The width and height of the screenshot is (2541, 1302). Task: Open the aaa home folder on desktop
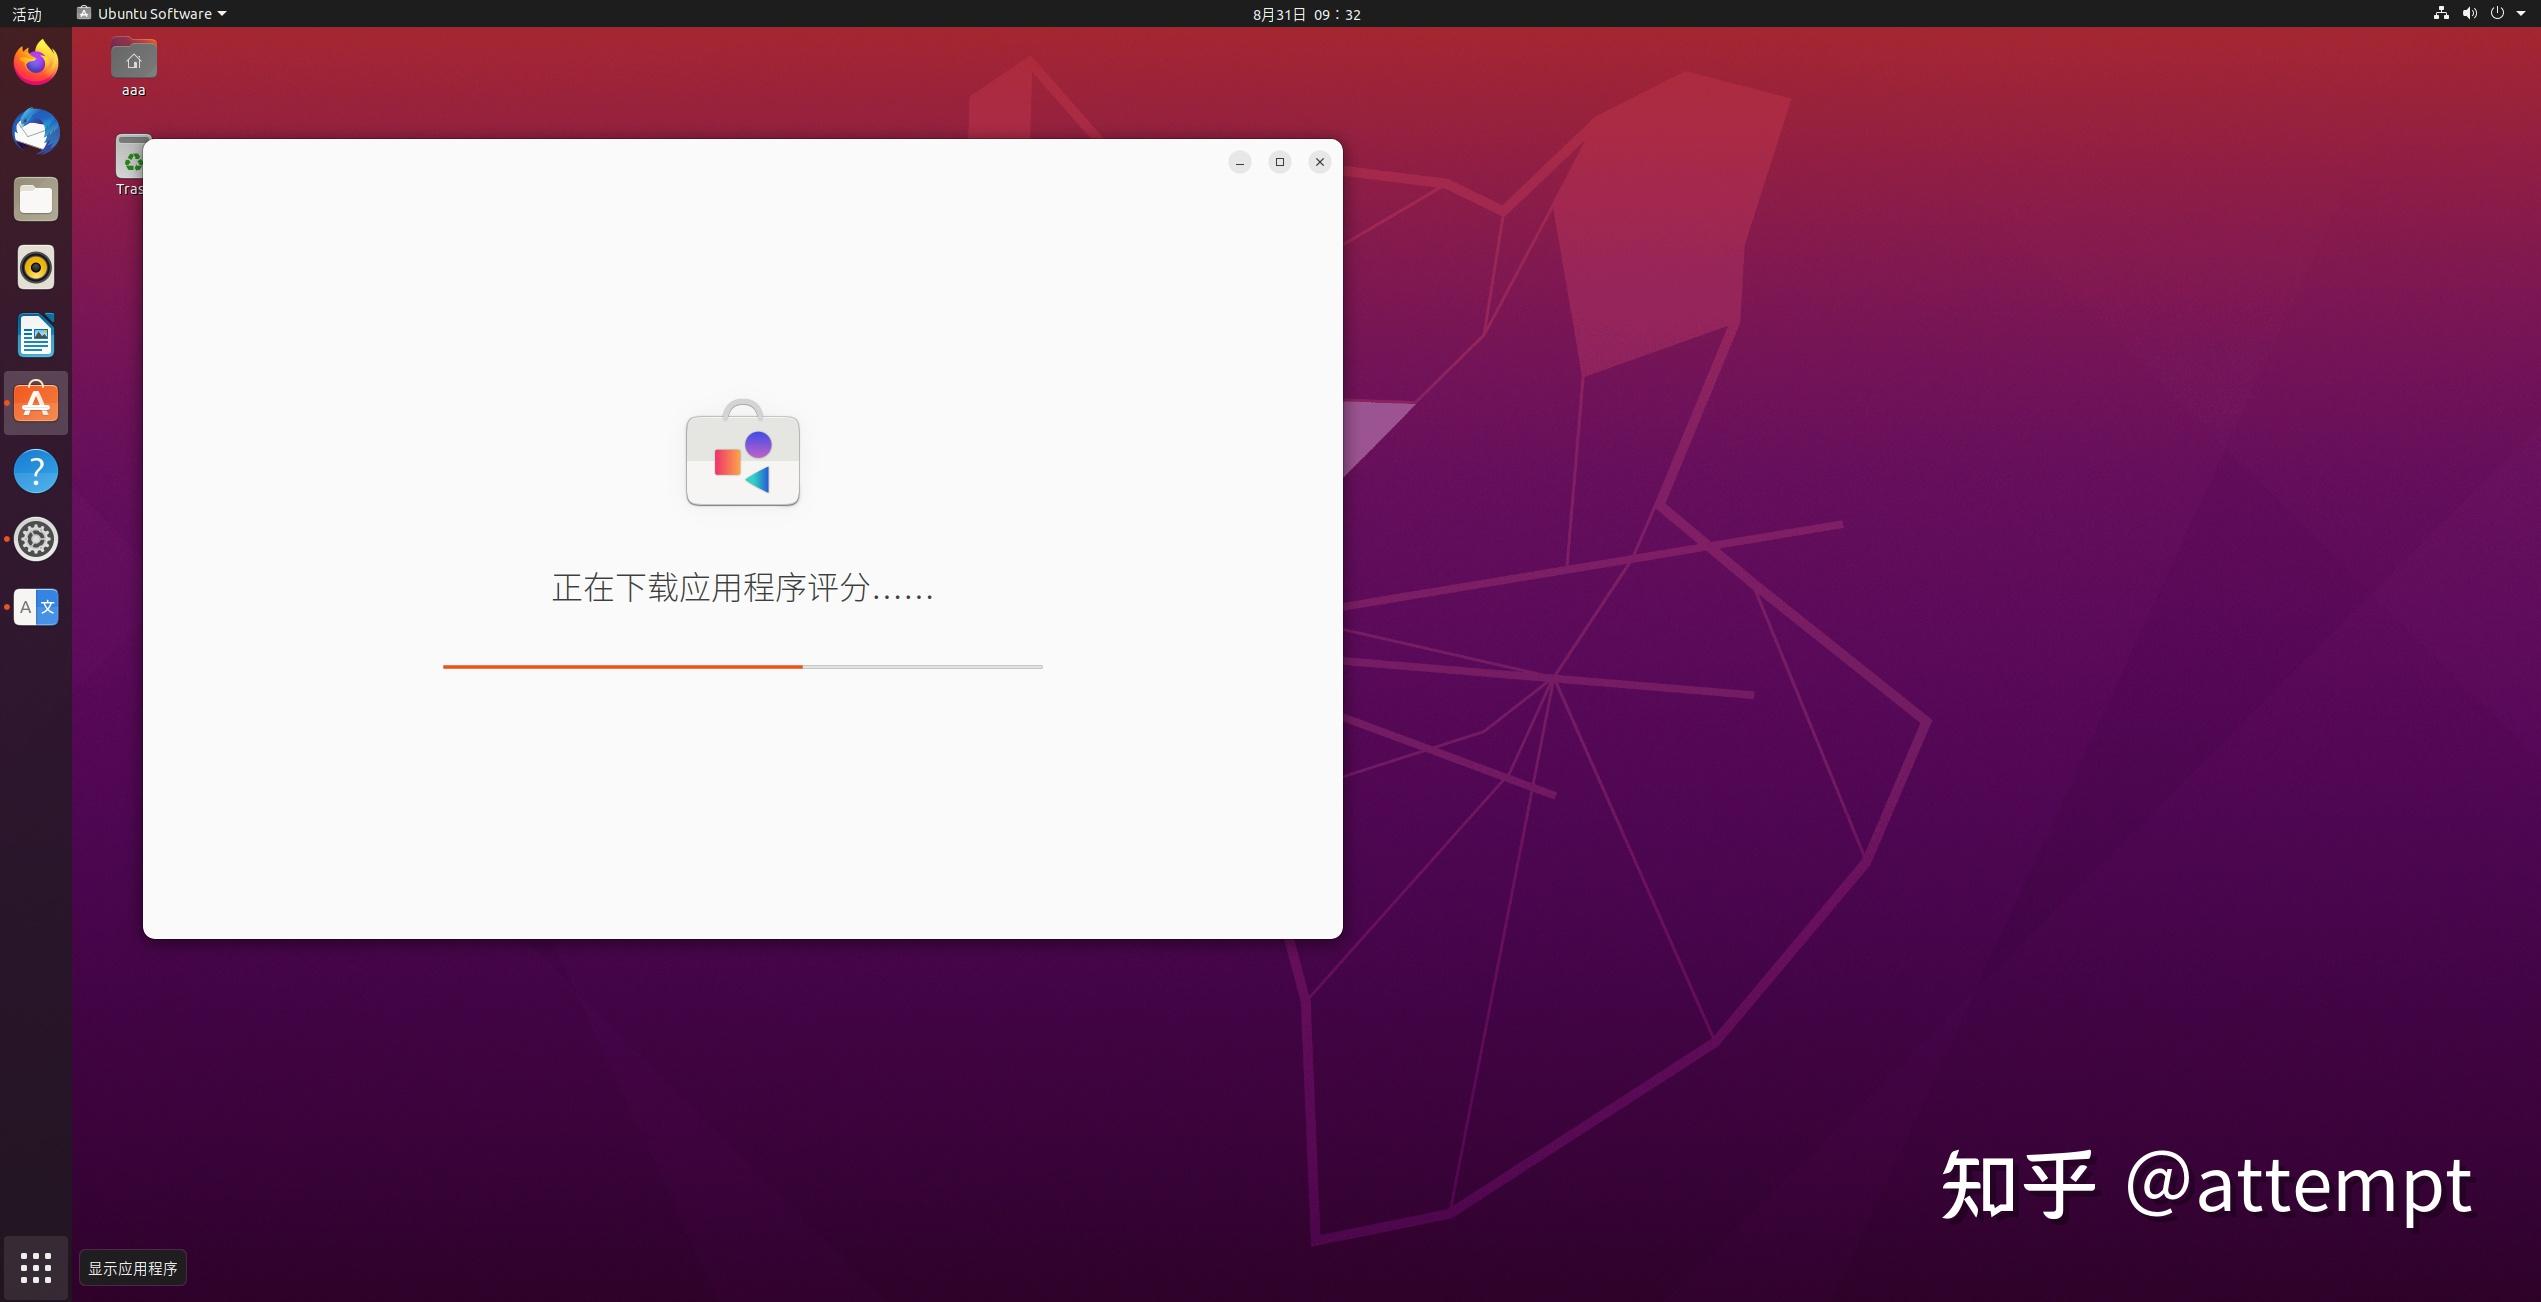tap(133, 67)
